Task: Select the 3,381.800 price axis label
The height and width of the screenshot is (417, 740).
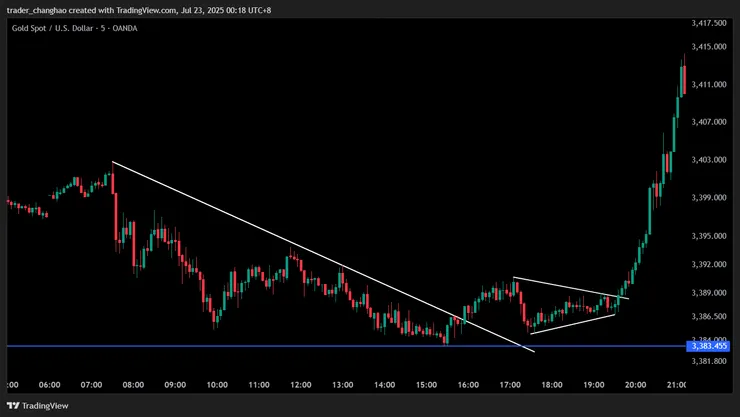Action: pos(709,361)
